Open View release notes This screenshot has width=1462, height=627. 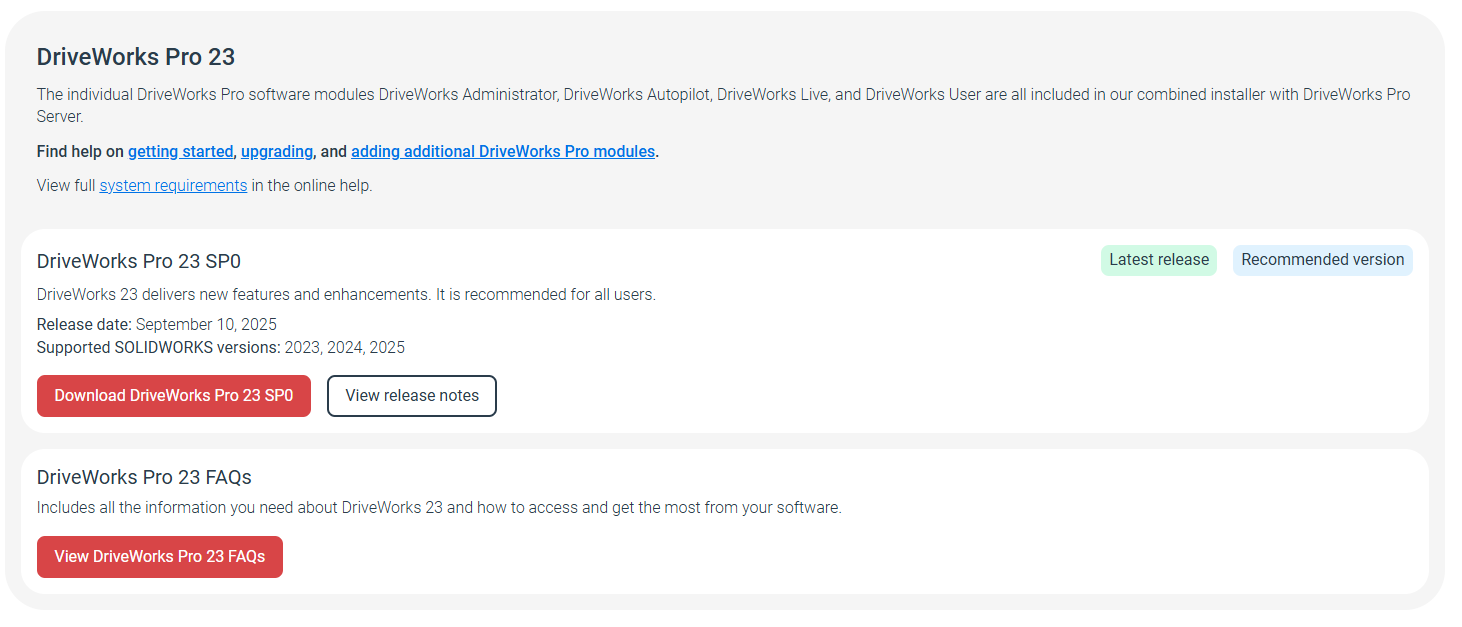coord(411,395)
